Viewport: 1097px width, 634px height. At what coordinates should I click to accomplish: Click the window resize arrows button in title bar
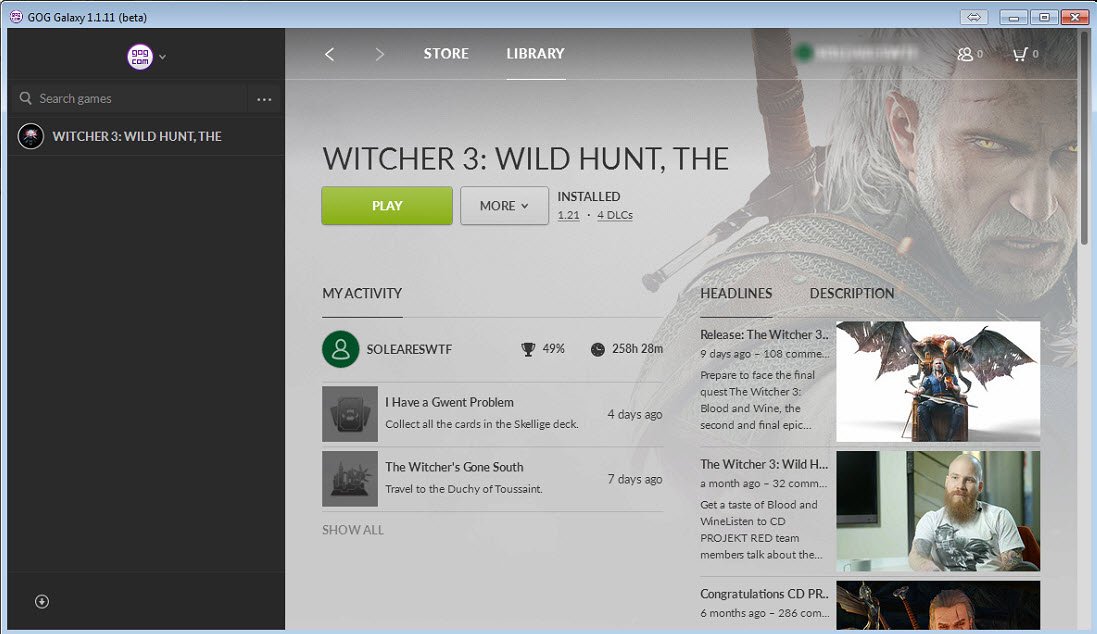pos(974,17)
